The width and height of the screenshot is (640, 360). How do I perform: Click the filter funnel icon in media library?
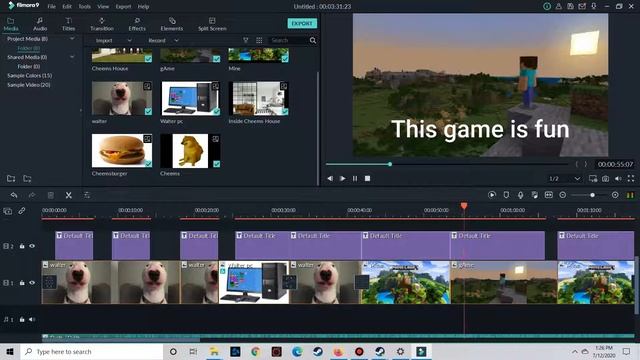[246, 40]
